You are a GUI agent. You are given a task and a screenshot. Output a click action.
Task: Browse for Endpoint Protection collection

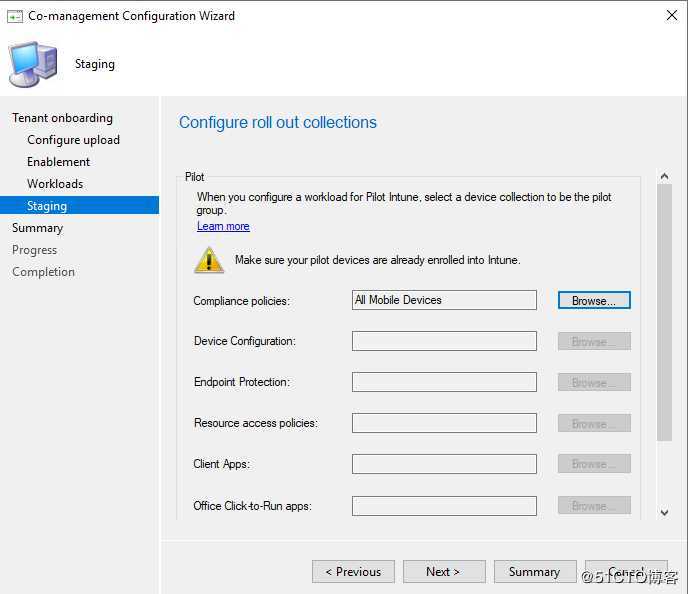pyautogui.click(x=594, y=382)
